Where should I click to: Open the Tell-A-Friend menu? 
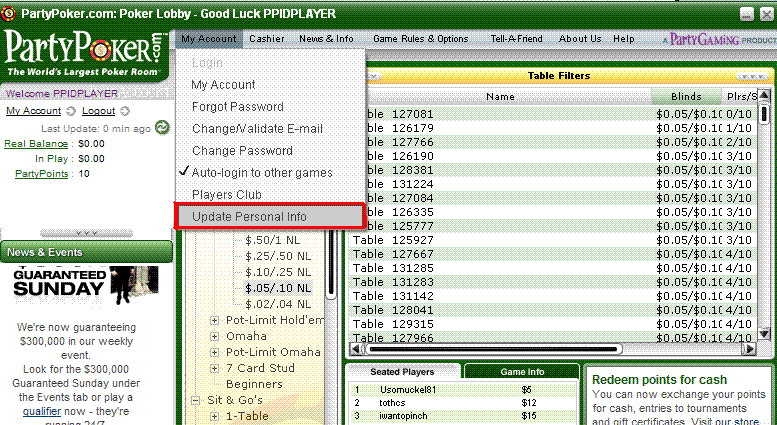click(516, 39)
